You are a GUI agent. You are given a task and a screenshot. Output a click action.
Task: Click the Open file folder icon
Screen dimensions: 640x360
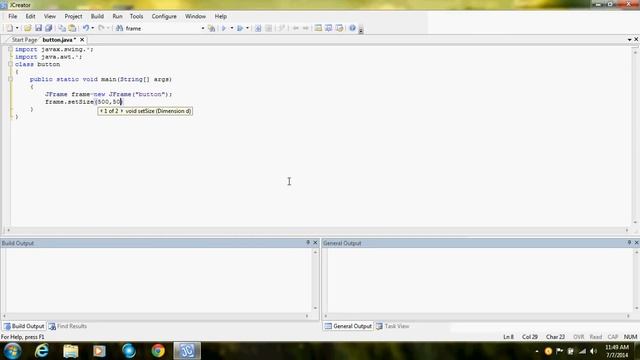coord(27,28)
